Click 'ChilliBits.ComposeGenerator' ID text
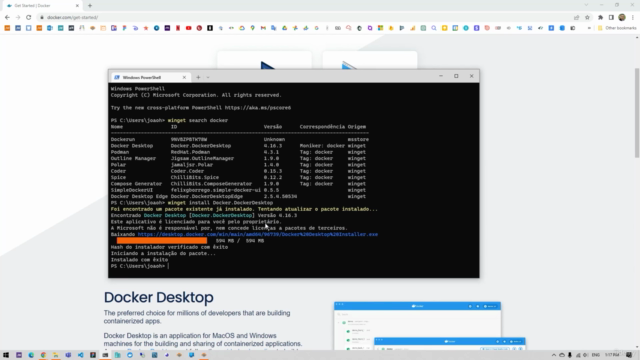This screenshot has height=360, width=640. pos(211,184)
